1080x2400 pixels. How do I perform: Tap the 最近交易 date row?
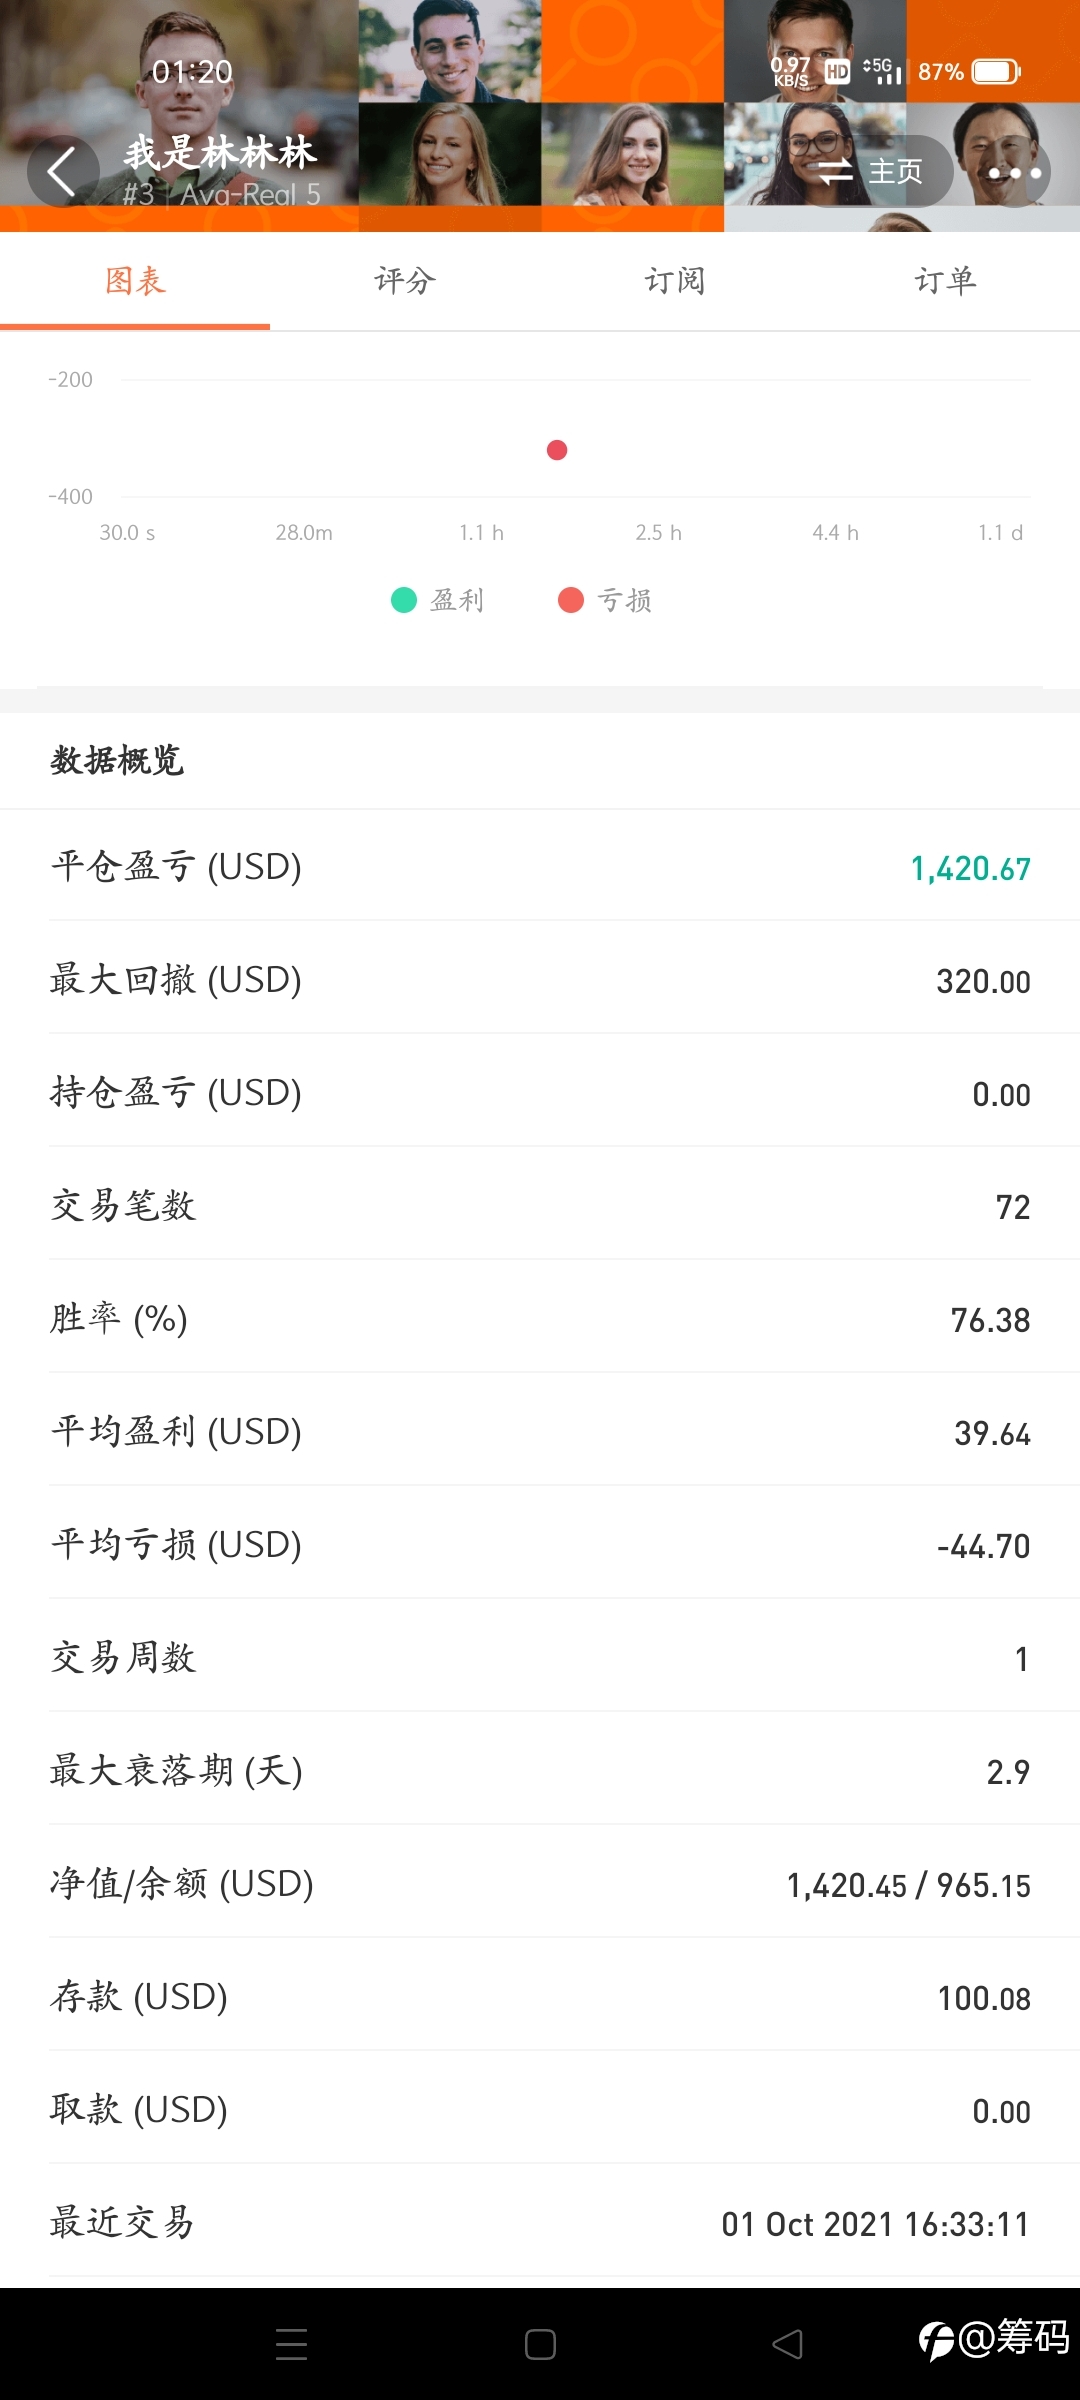[540, 2222]
